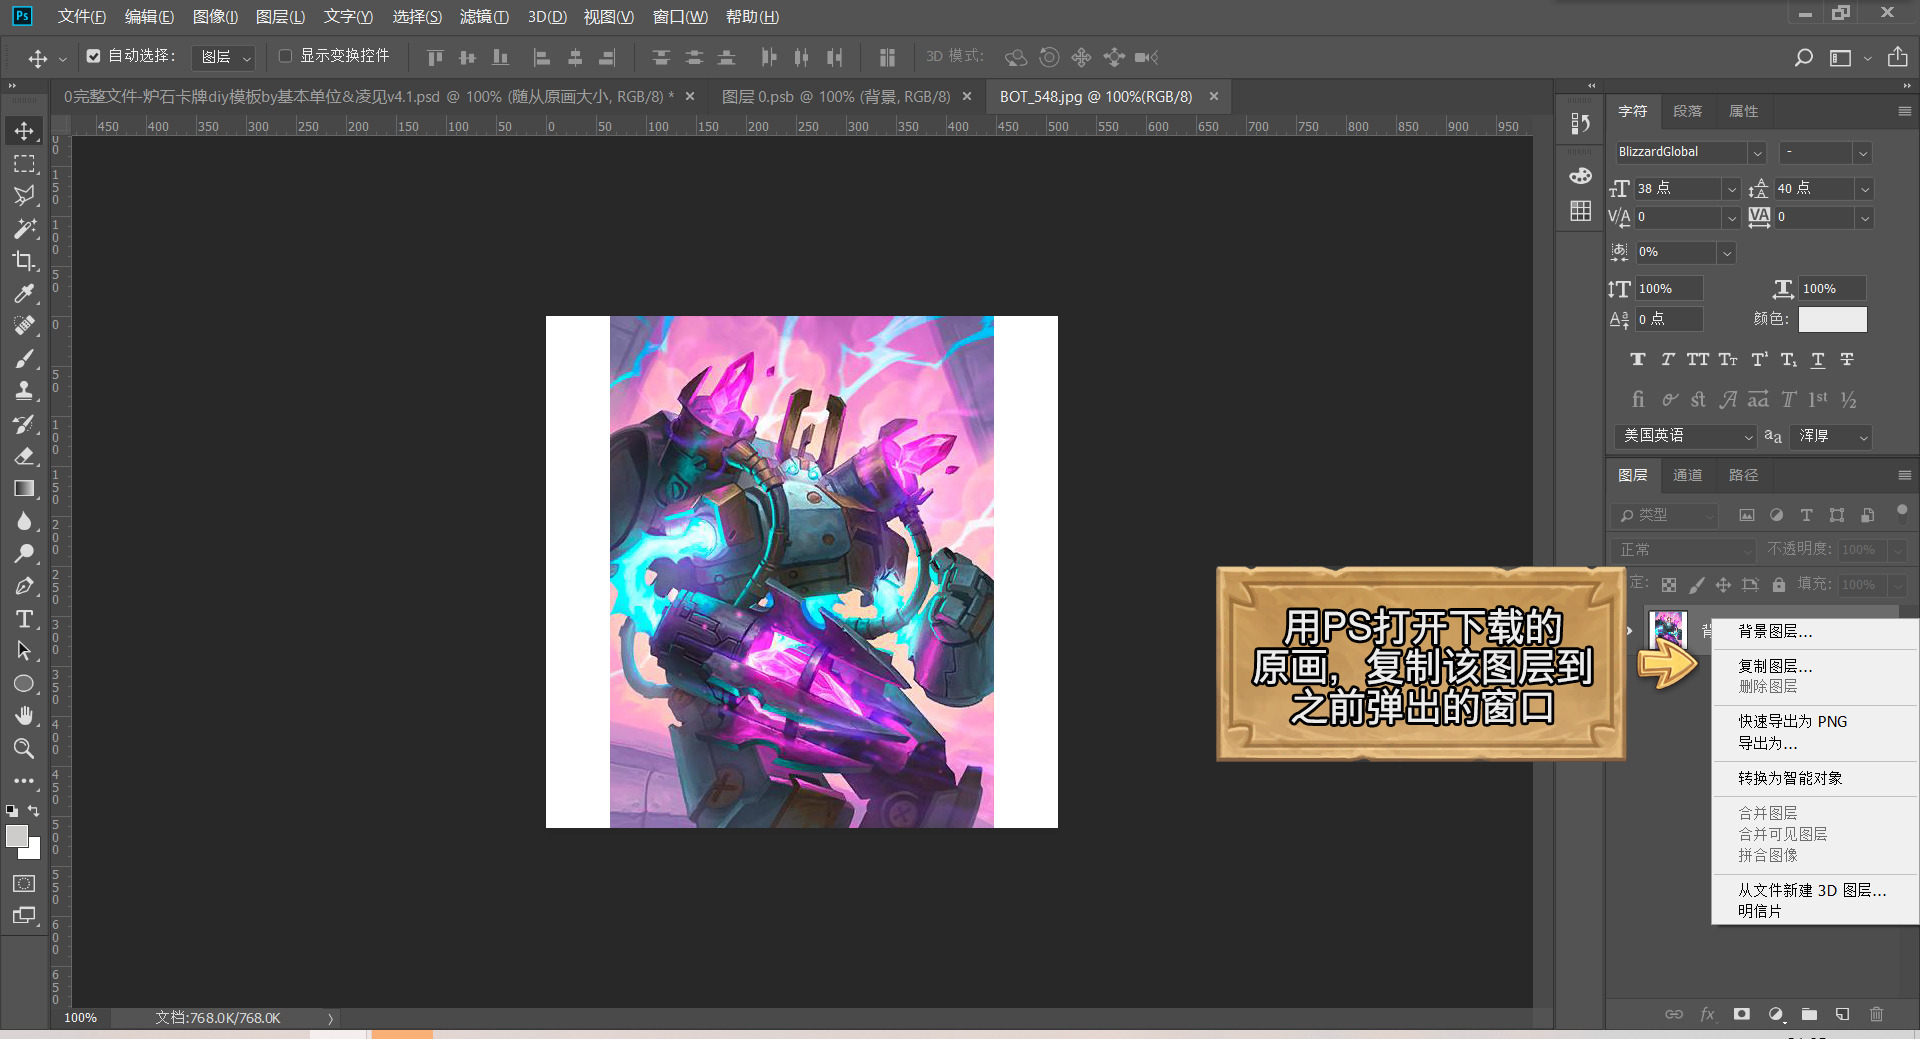Open the 类型 layer filter dropdown
The image size is (1920, 1039).
1664,515
